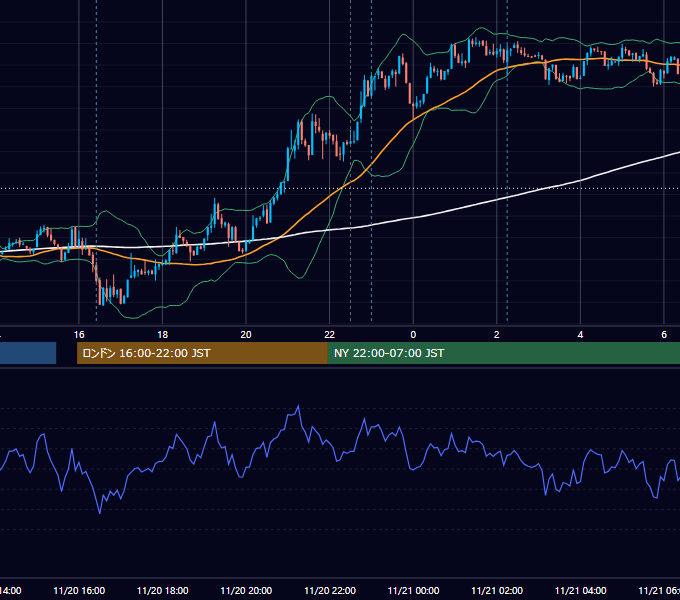680x600 pixels.
Task: Click the 18 hour label on price chart
Action: coord(163,335)
